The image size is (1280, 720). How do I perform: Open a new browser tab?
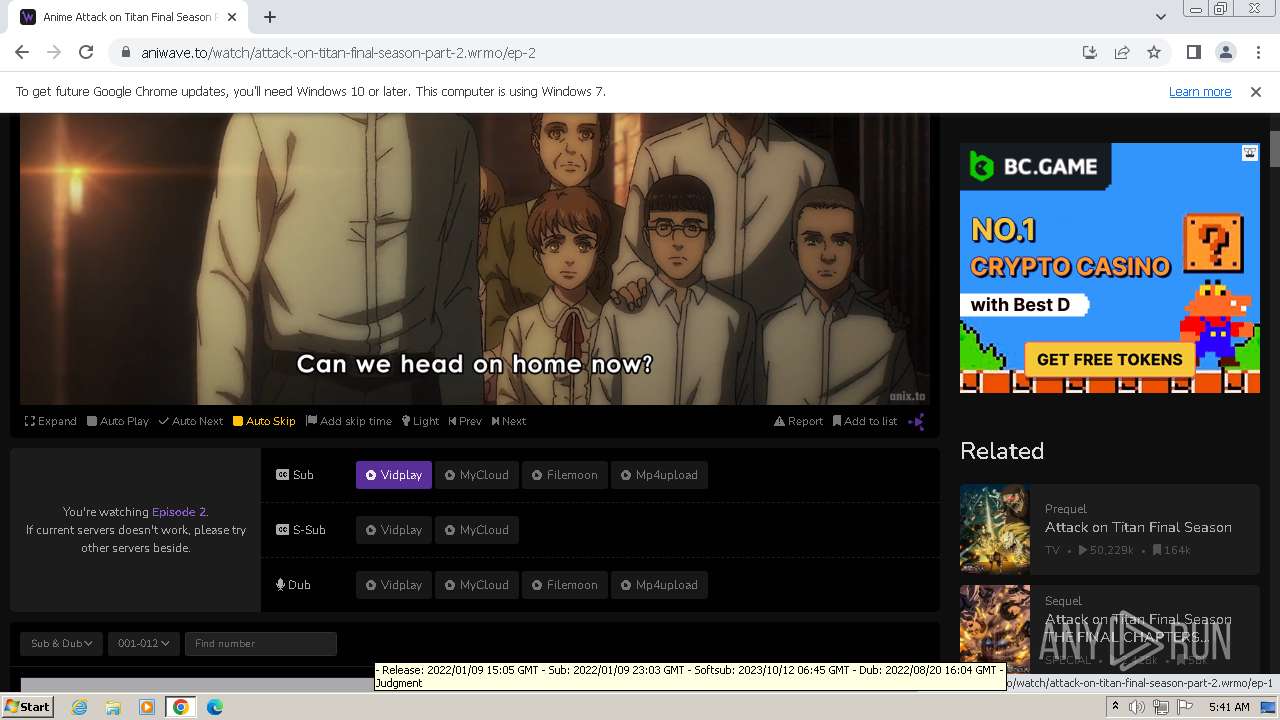click(270, 17)
